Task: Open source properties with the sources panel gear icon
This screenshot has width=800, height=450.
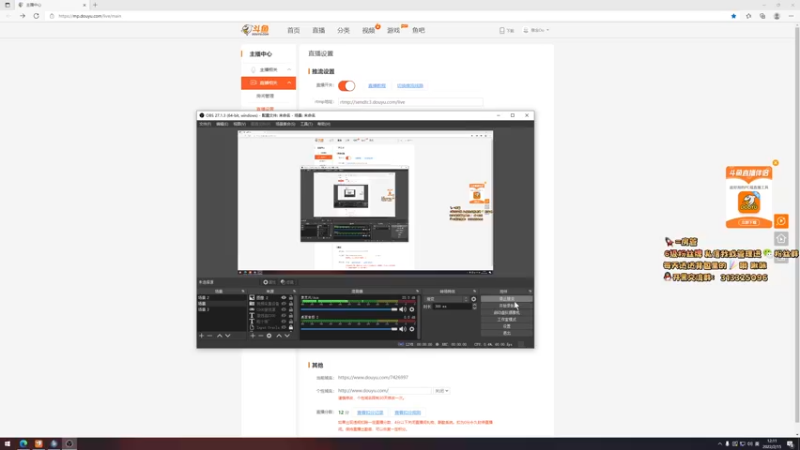Action: coord(269,336)
